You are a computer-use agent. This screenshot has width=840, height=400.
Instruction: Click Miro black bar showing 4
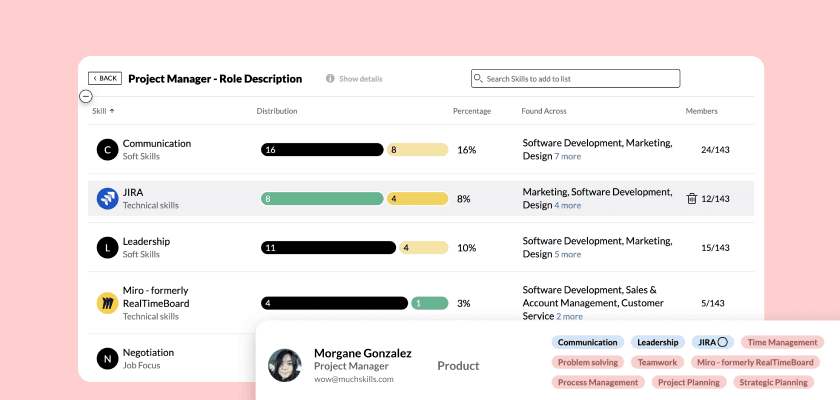tap(334, 303)
